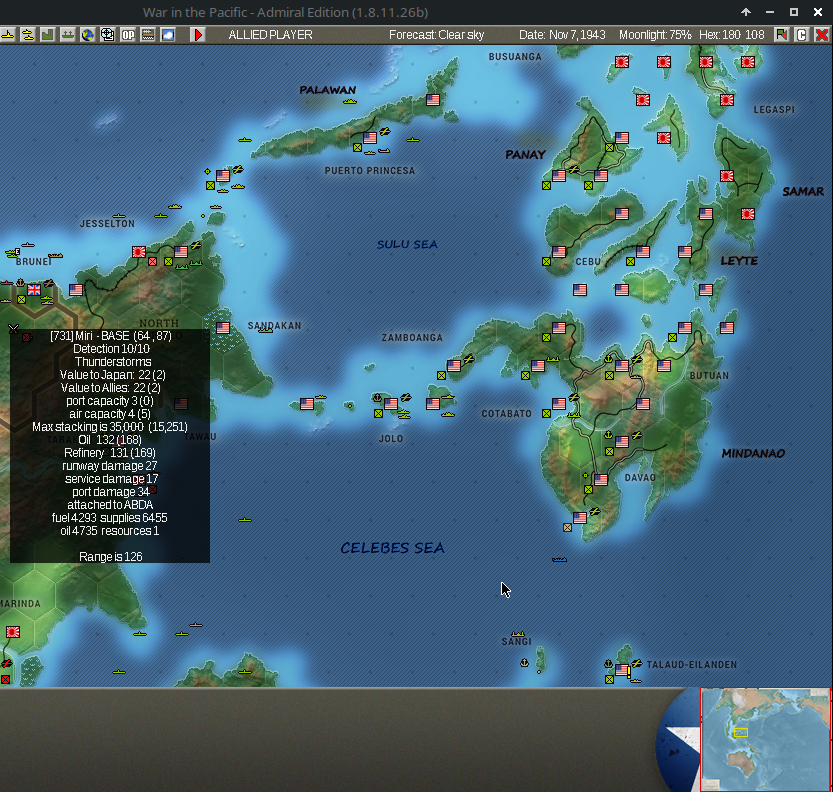The image size is (833, 792).
Task: Click the crossed icon atop Miri info panel
Action: click(x=13, y=329)
